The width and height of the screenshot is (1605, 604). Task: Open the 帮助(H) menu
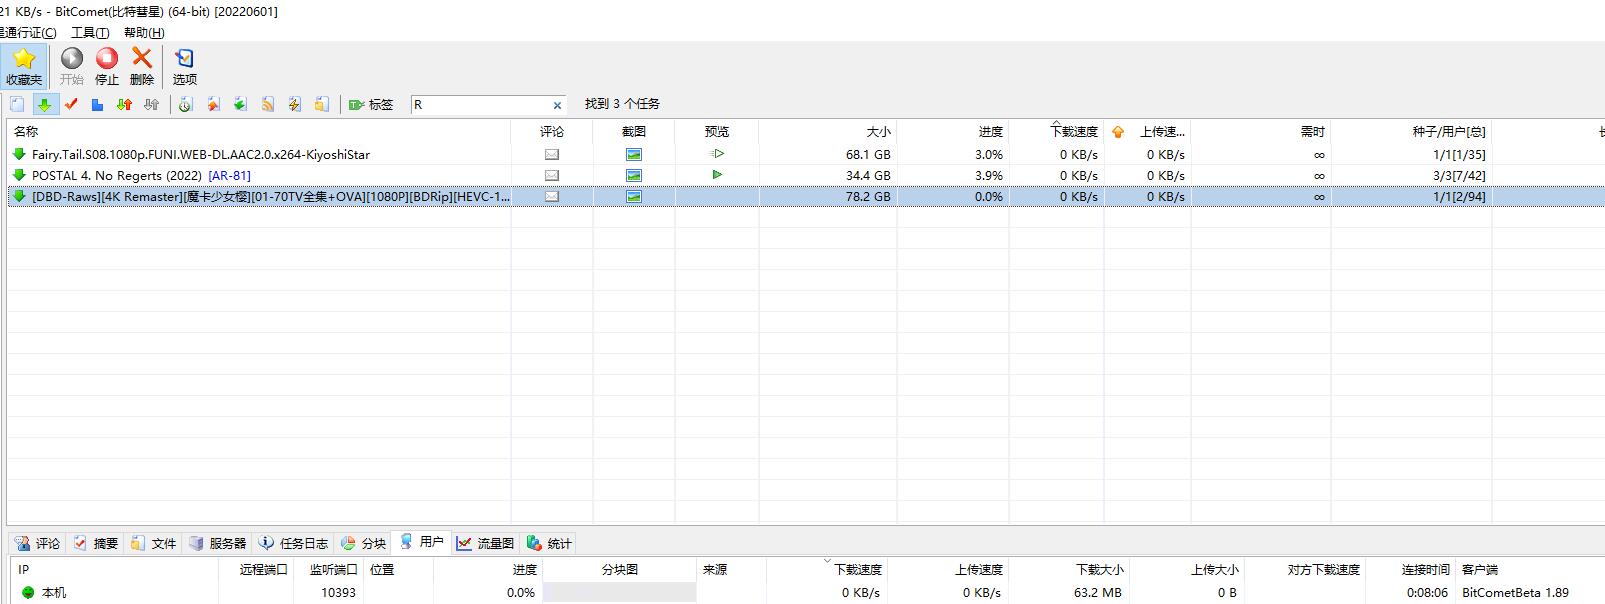tap(144, 33)
